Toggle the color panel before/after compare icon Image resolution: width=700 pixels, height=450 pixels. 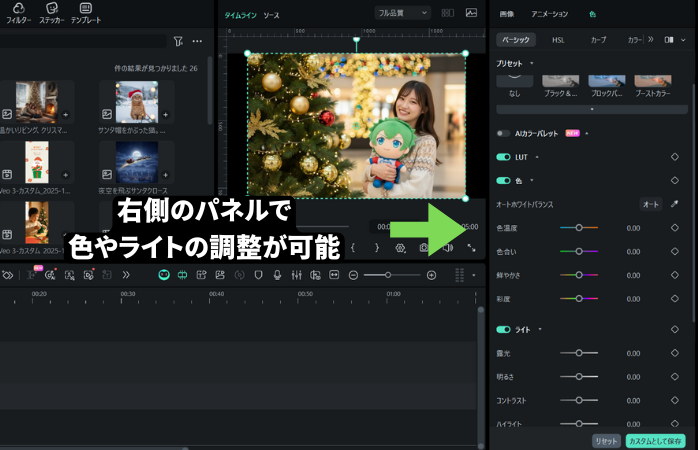tap(669, 40)
